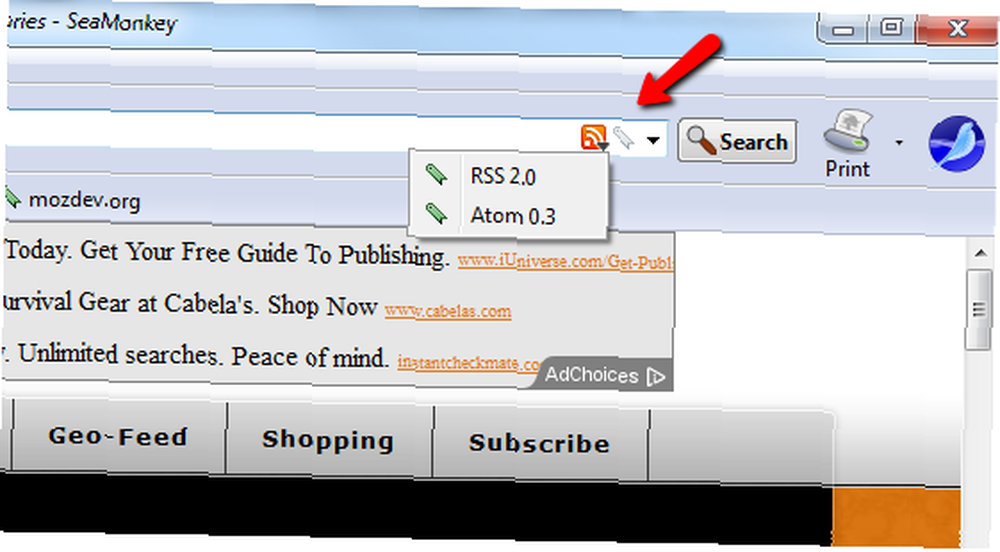The height and width of the screenshot is (552, 1000).
Task: Follow the www.iUniverse.com ad link
Action: 566,261
